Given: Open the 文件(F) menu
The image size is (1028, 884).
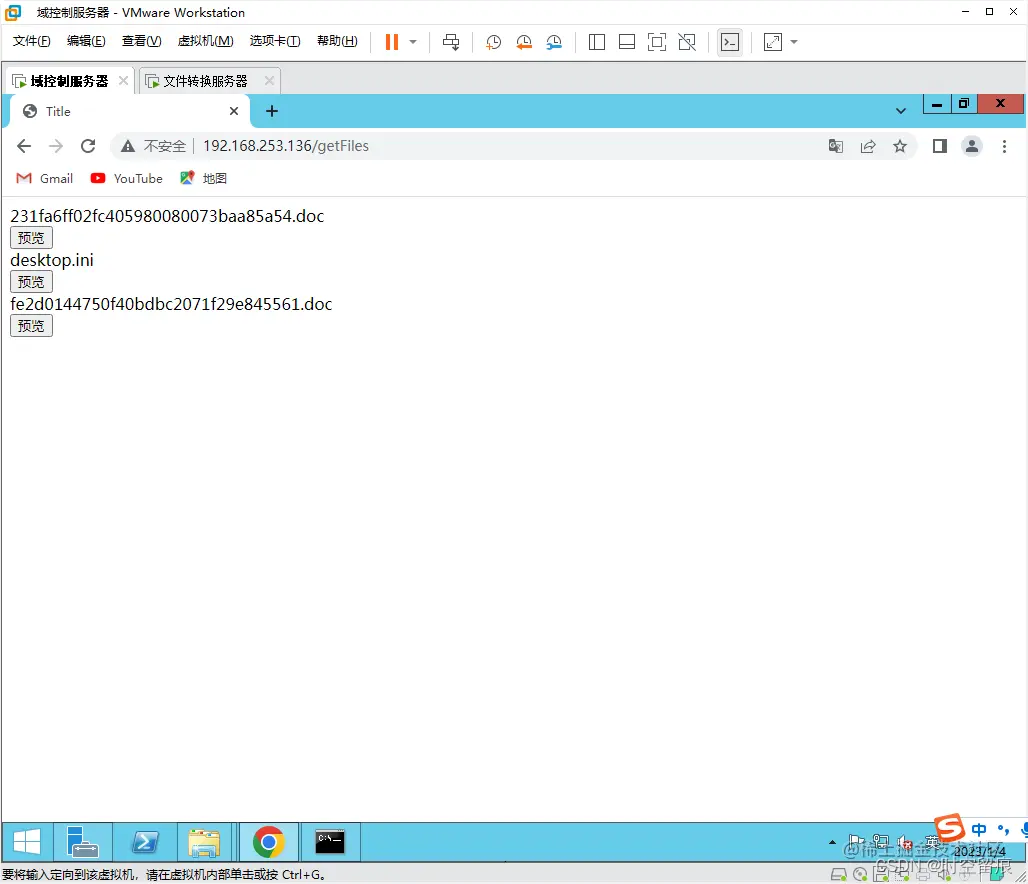Looking at the screenshot, I should coord(31,41).
